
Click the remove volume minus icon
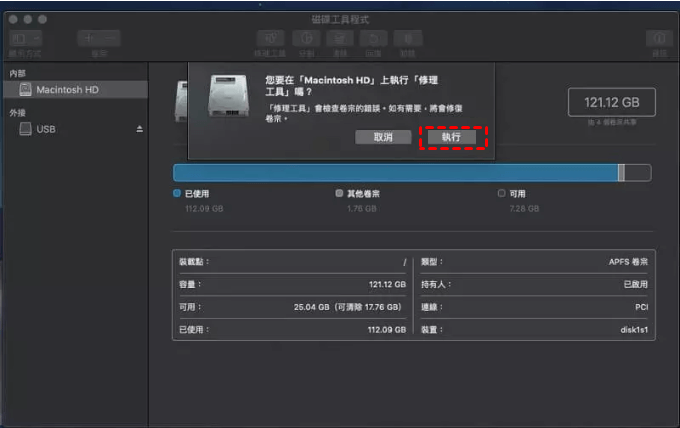110,39
